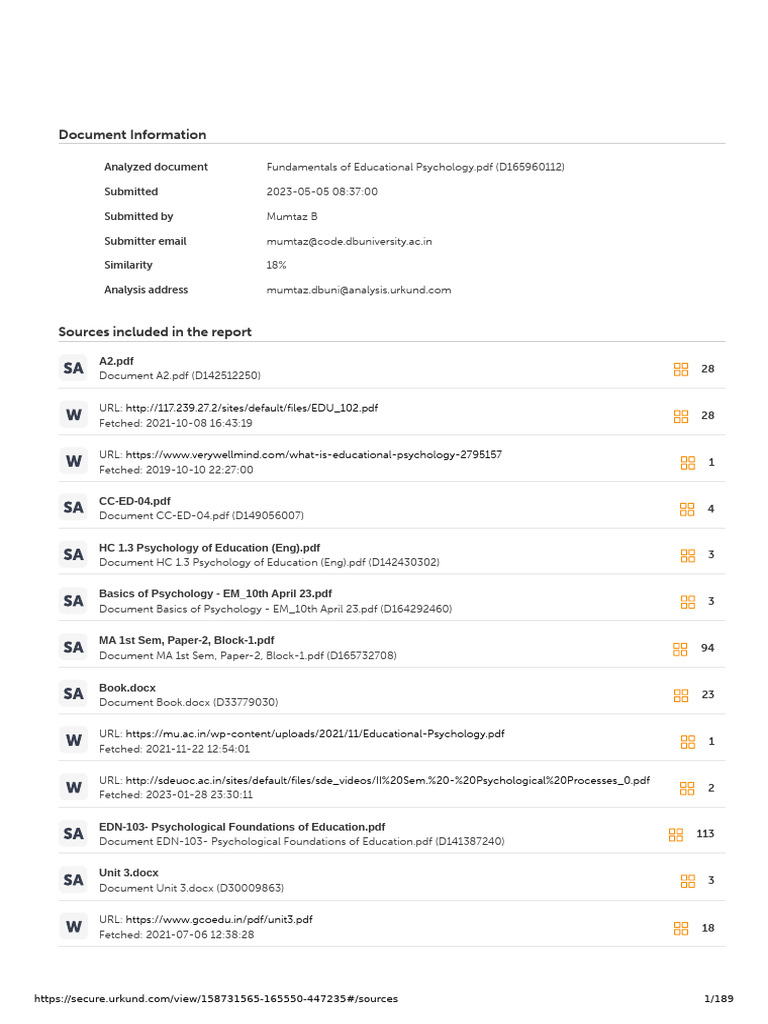Click the grid icon next to verywellmind URL
Screen dimensions: 768x1024
click(x=688, y=463)
